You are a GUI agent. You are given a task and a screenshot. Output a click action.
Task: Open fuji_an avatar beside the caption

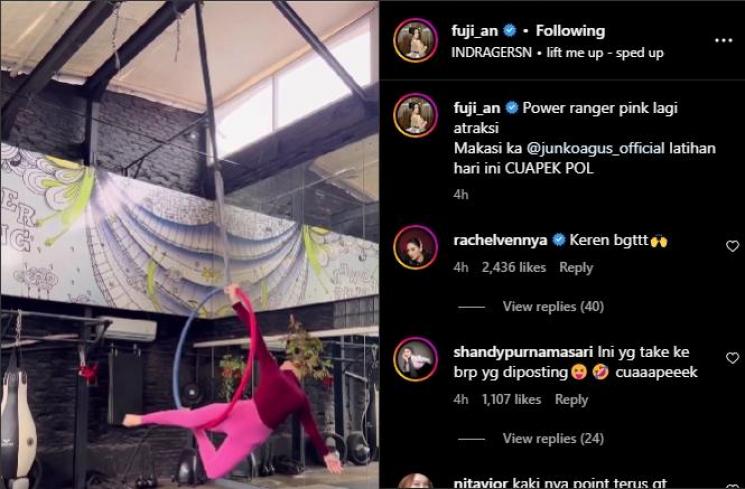(415, 115)
